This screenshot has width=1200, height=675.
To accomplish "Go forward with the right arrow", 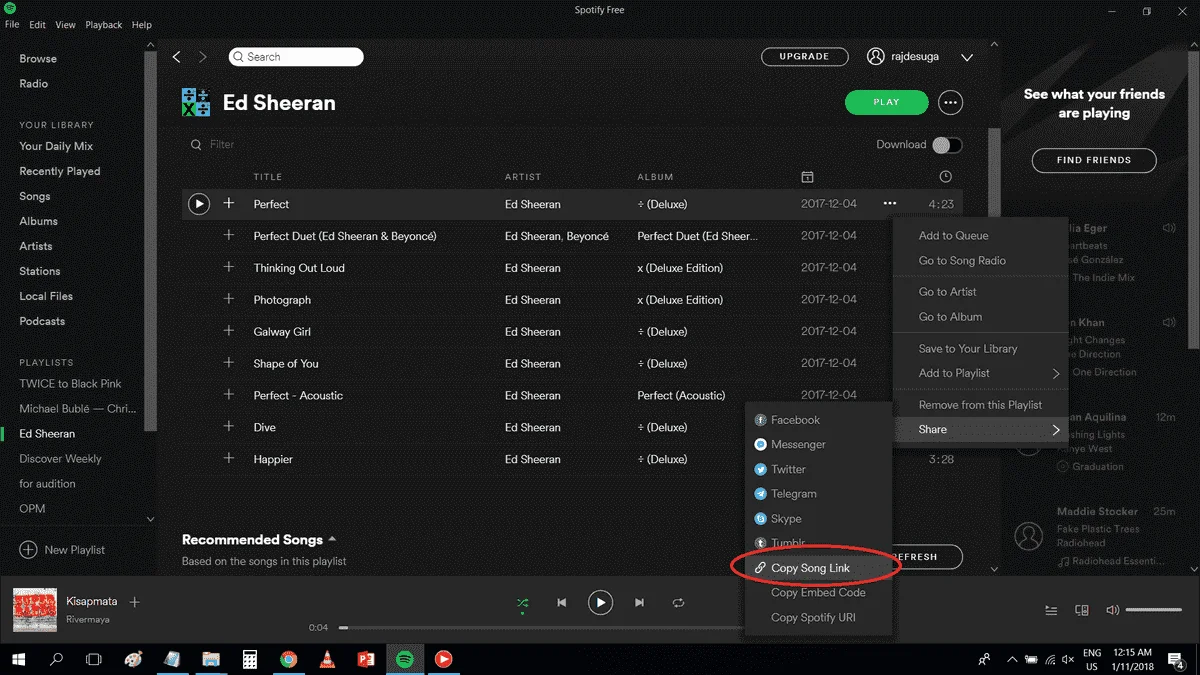I will pos(203,57).
